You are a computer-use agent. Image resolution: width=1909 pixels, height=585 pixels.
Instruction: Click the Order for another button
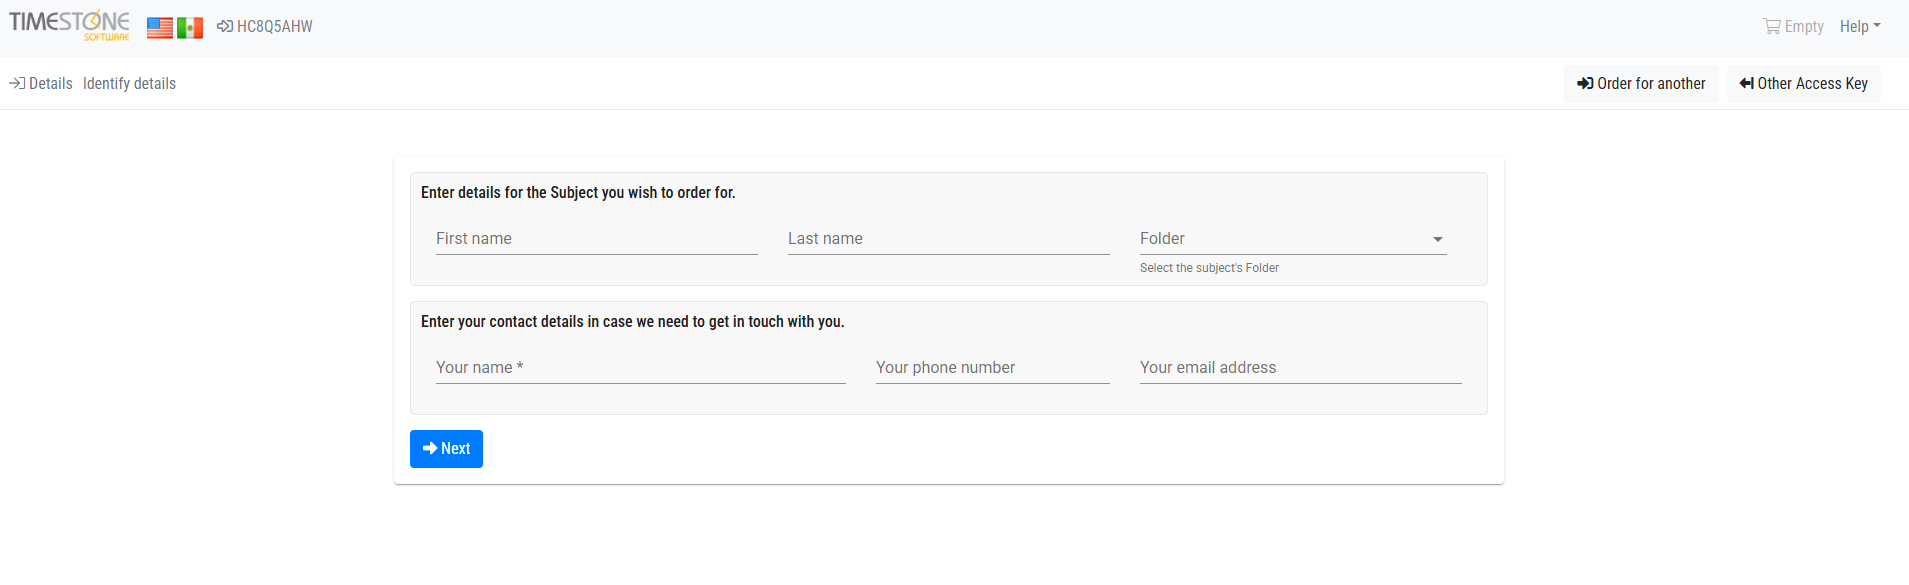coord(1641,83)
